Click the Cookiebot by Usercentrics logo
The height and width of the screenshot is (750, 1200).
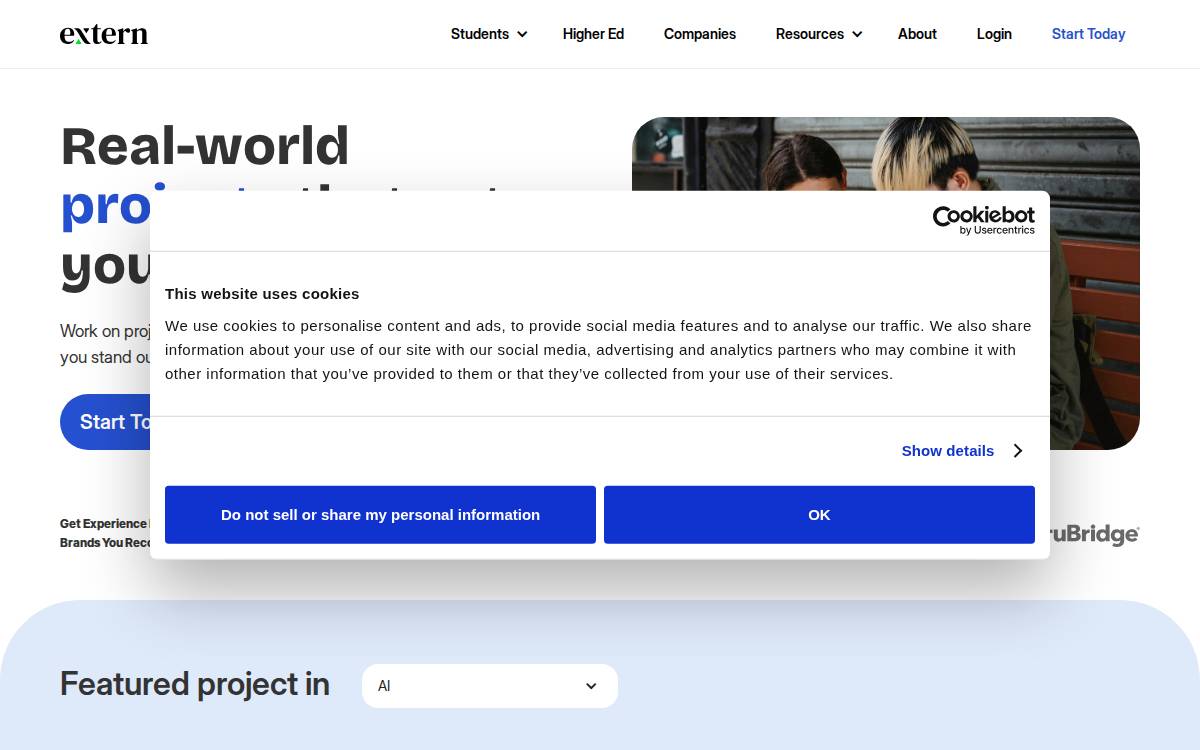click(984, 220)
